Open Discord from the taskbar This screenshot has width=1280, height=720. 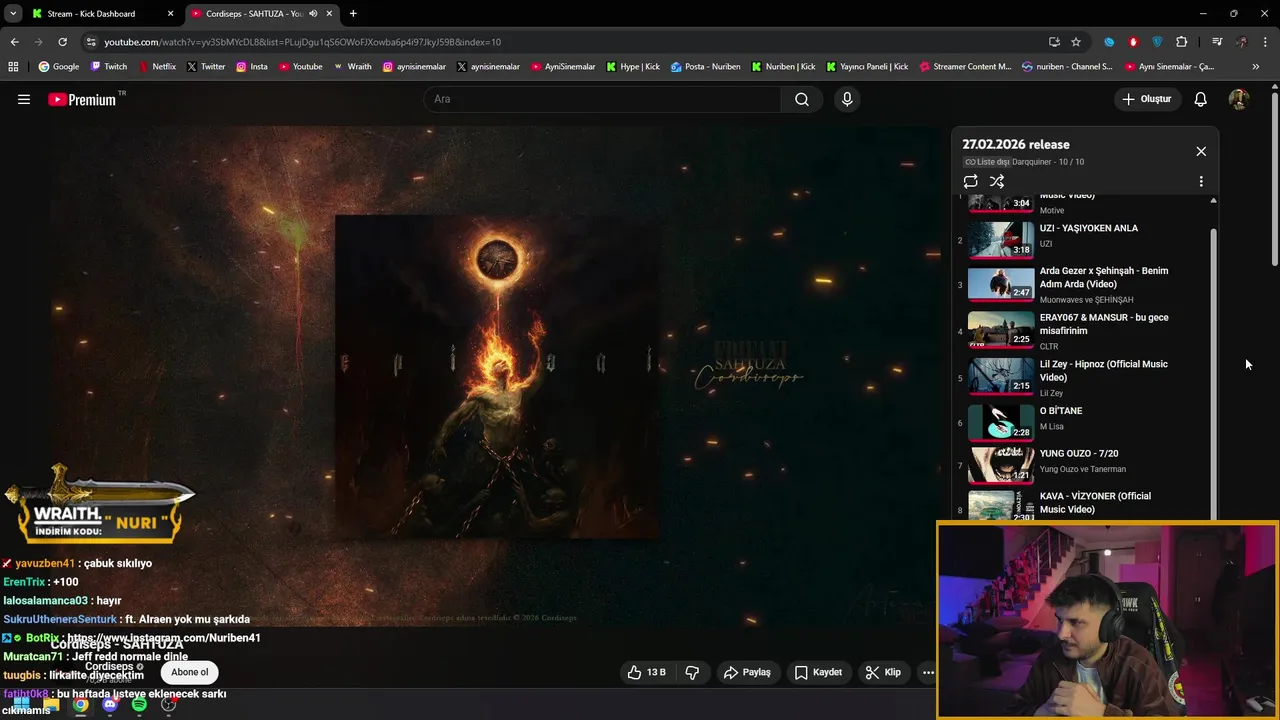(110, 704)
